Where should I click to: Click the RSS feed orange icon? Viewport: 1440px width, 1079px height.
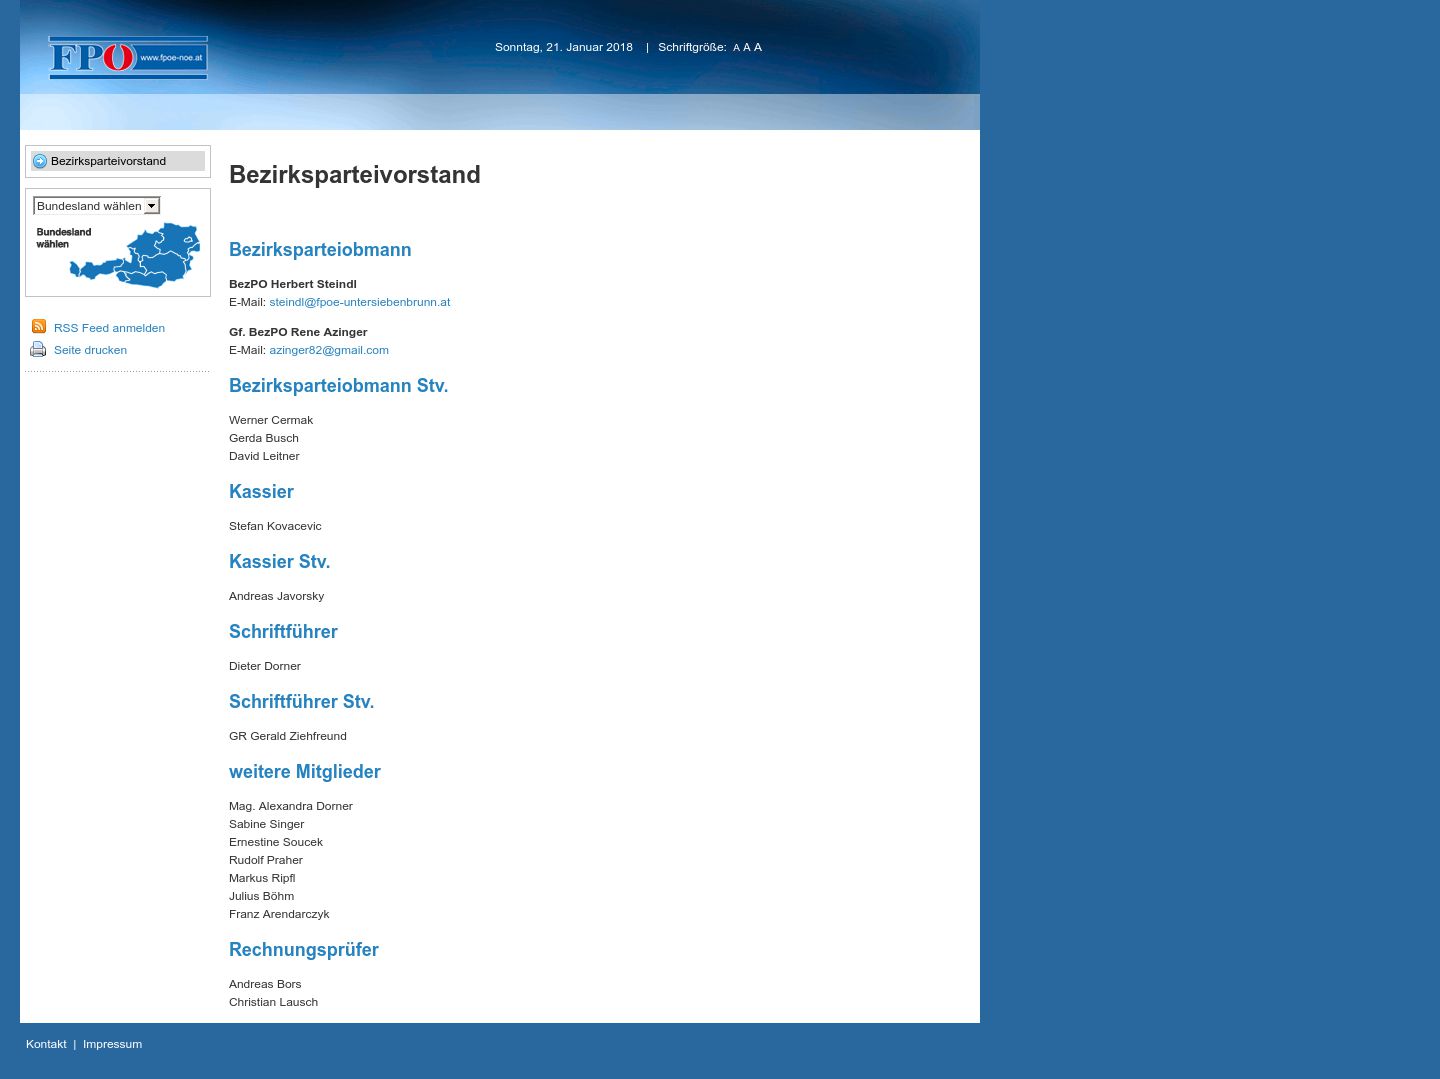pos(39,327)
